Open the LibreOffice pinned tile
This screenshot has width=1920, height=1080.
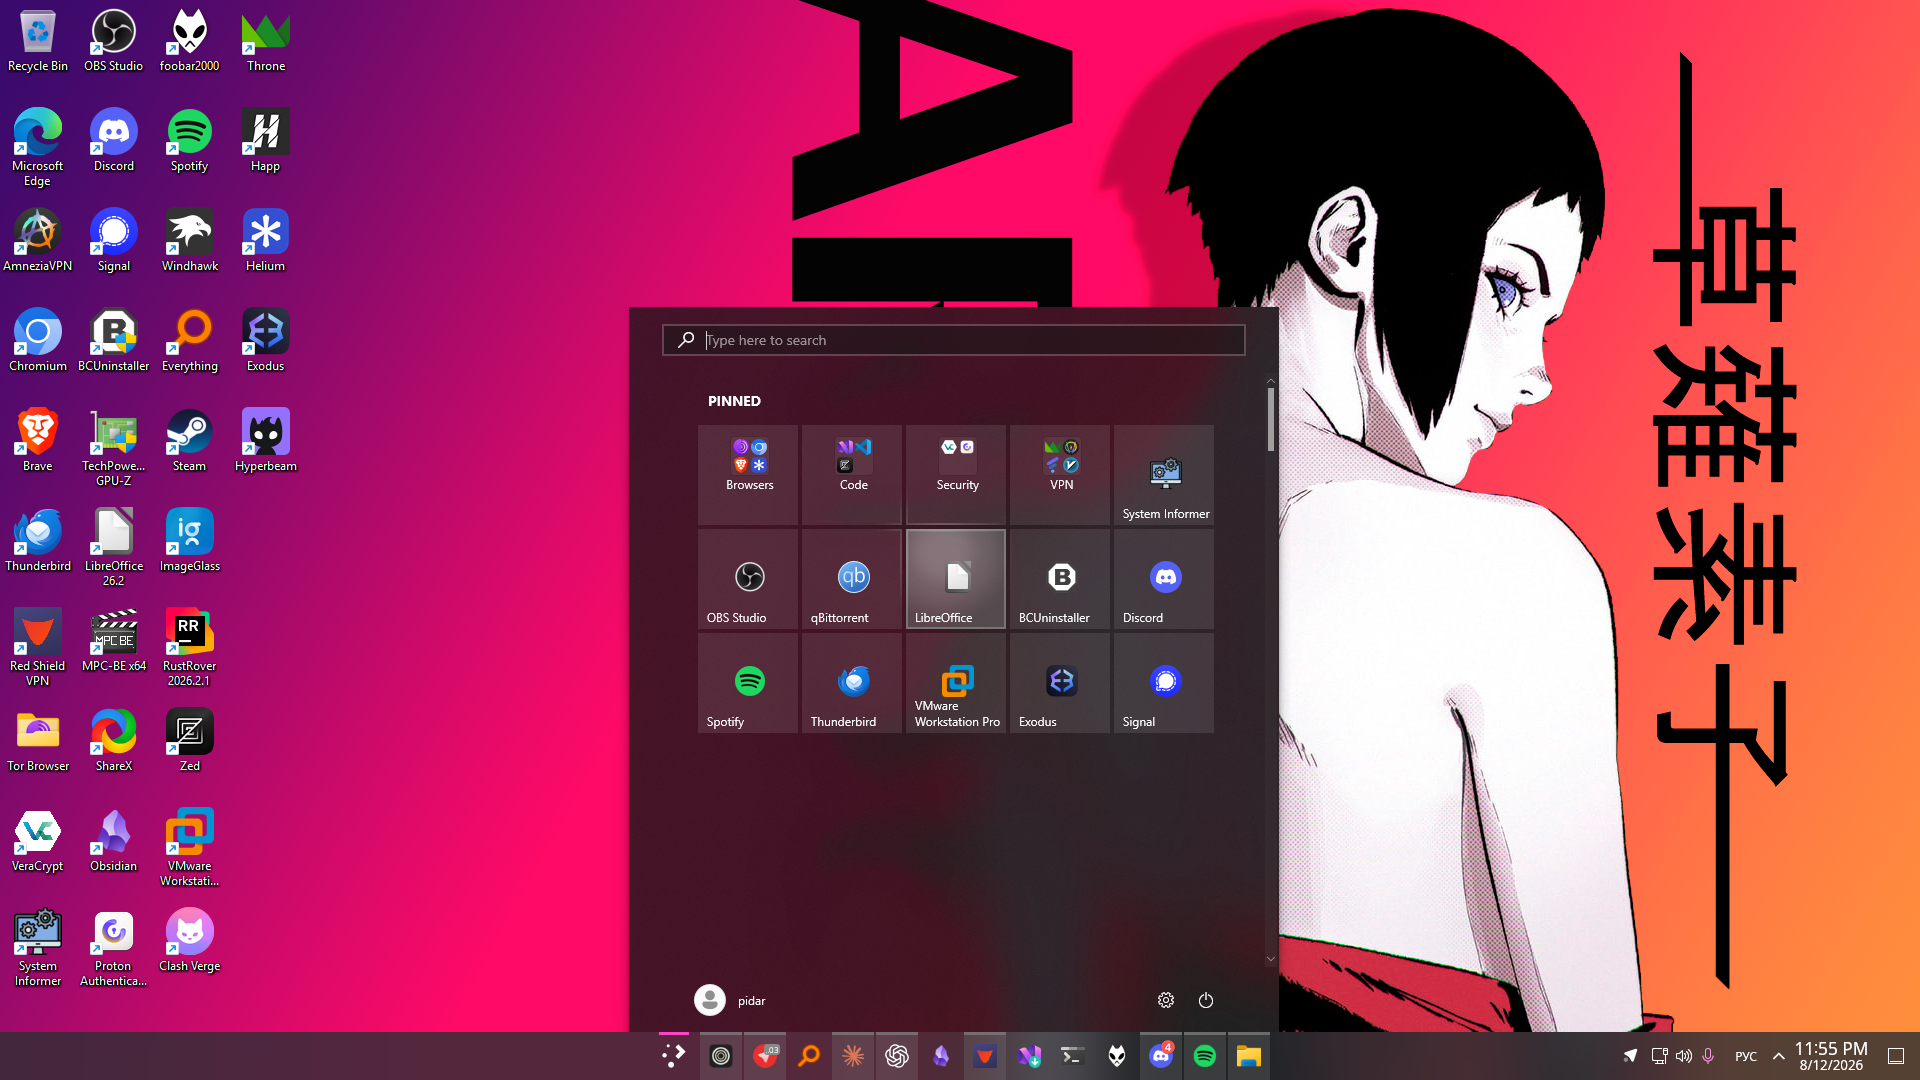(956, 579)
